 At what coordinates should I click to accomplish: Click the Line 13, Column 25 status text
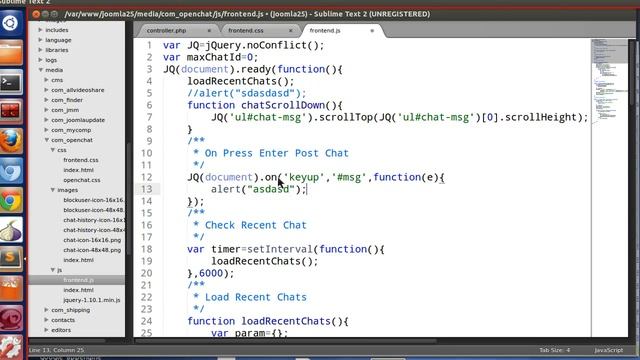pos(57,350)
